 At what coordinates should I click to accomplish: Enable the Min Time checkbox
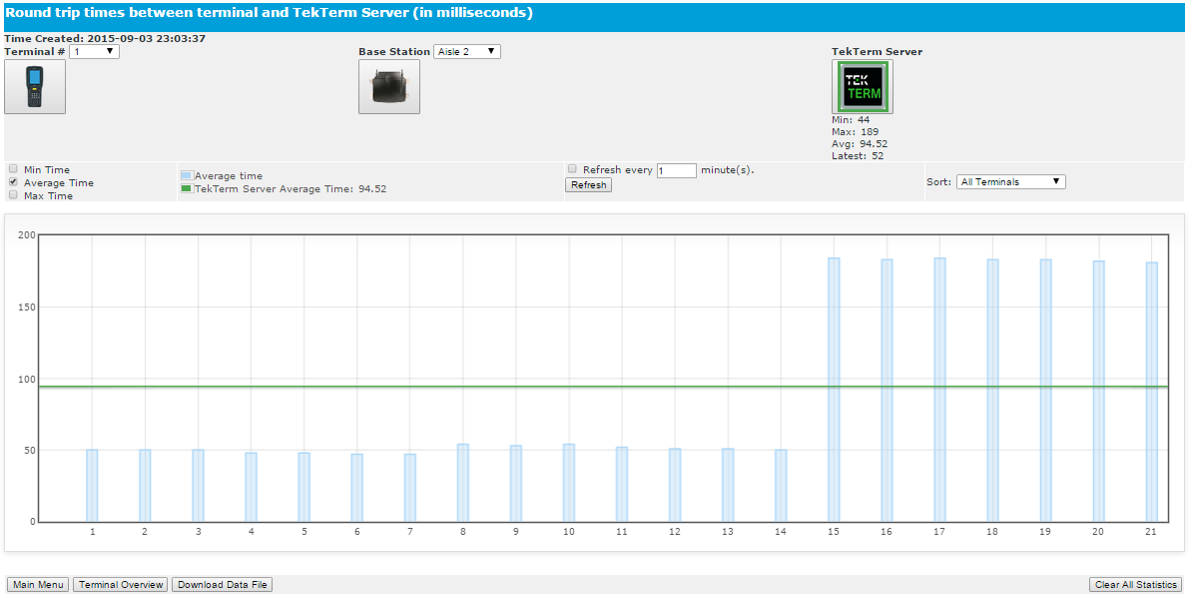click(14, 169)
